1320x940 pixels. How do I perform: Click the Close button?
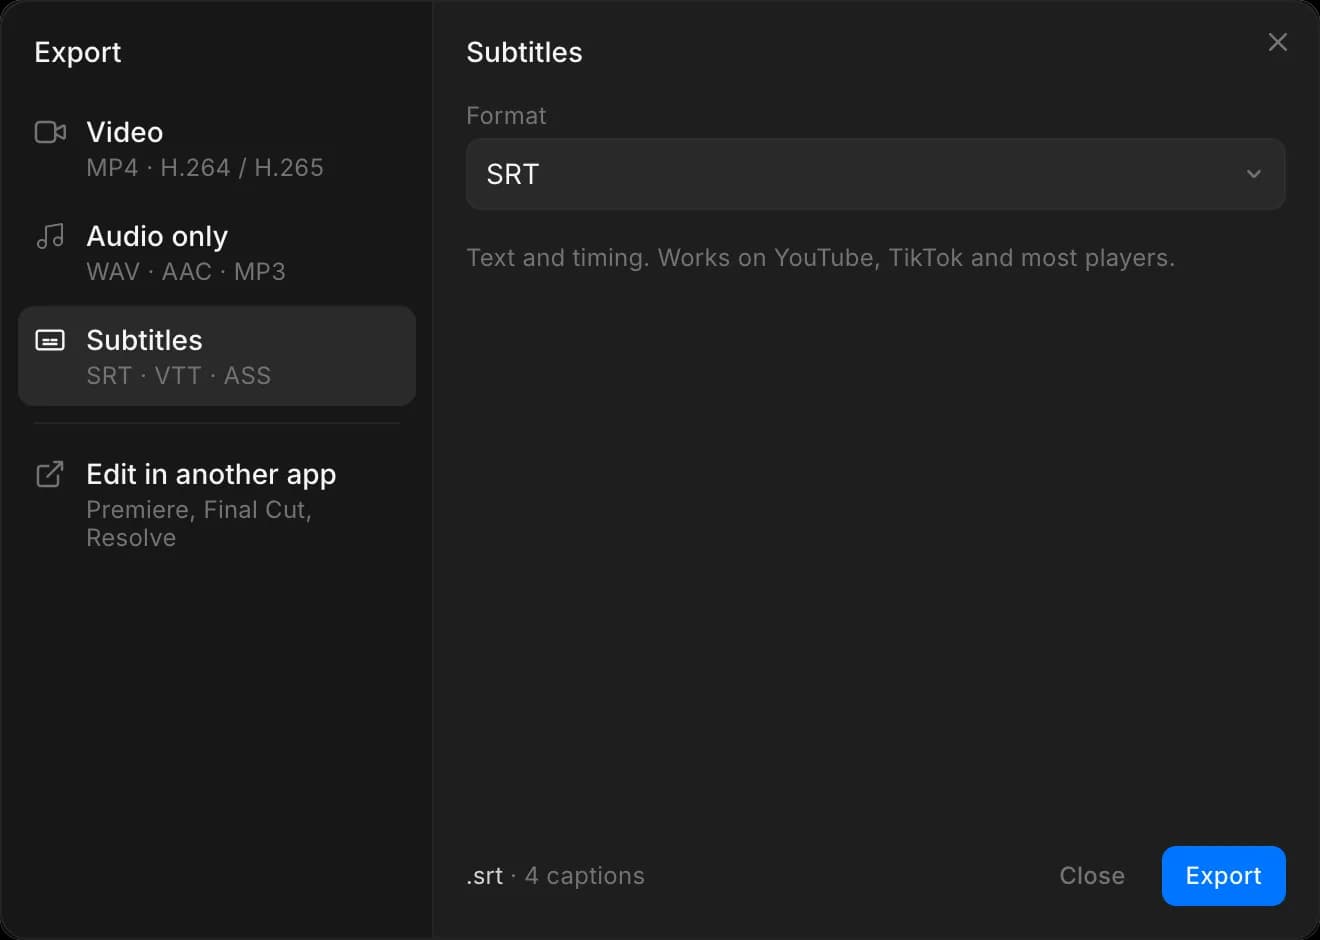click(x=1092, y=876)
